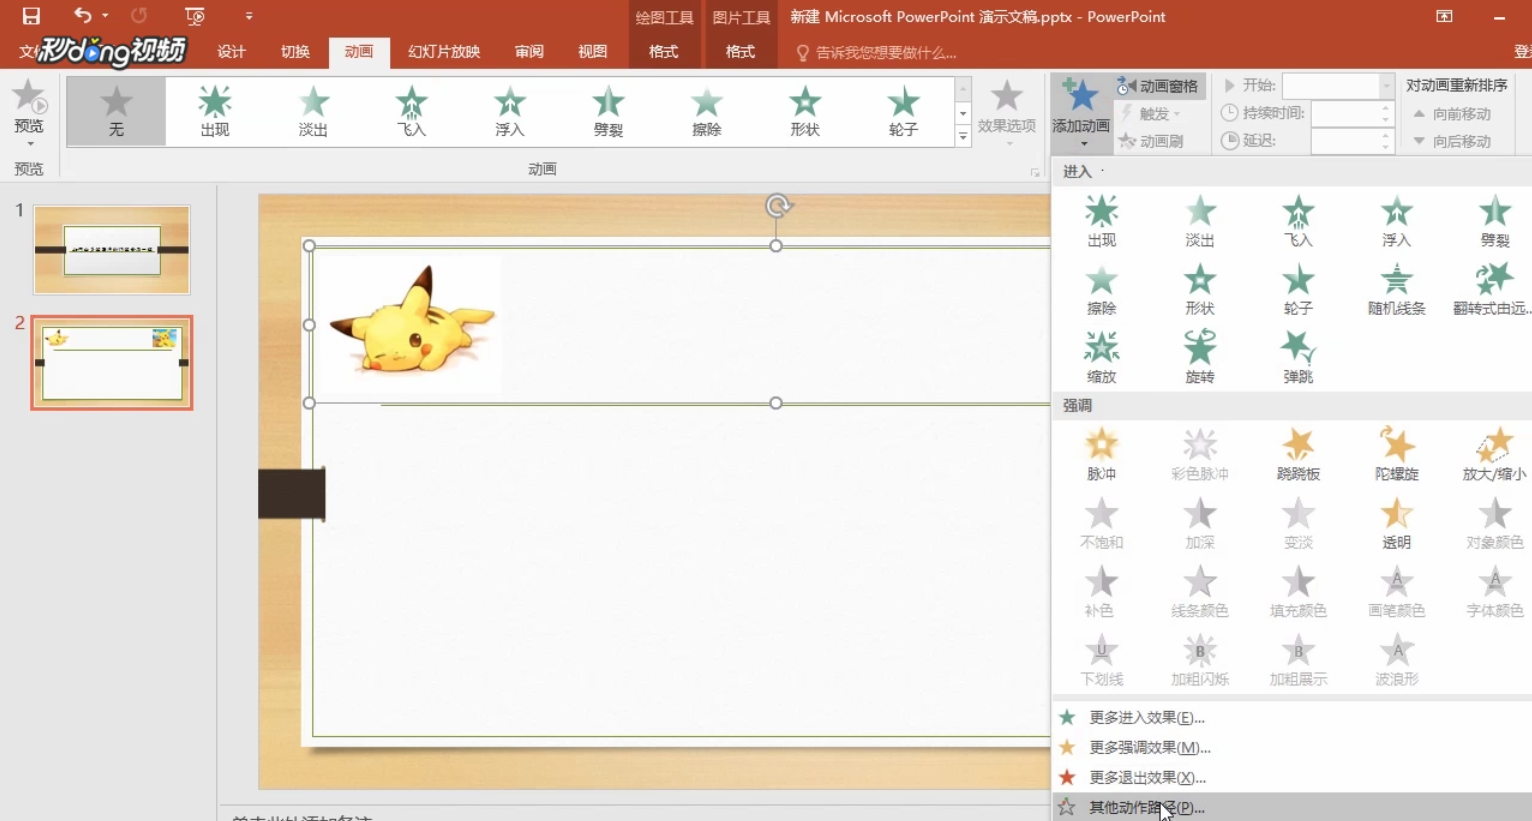Viewport: 1532px width, 821px height.
Task: Click the Undo arrow in quick access toolbar
Action: pos(80,16)
